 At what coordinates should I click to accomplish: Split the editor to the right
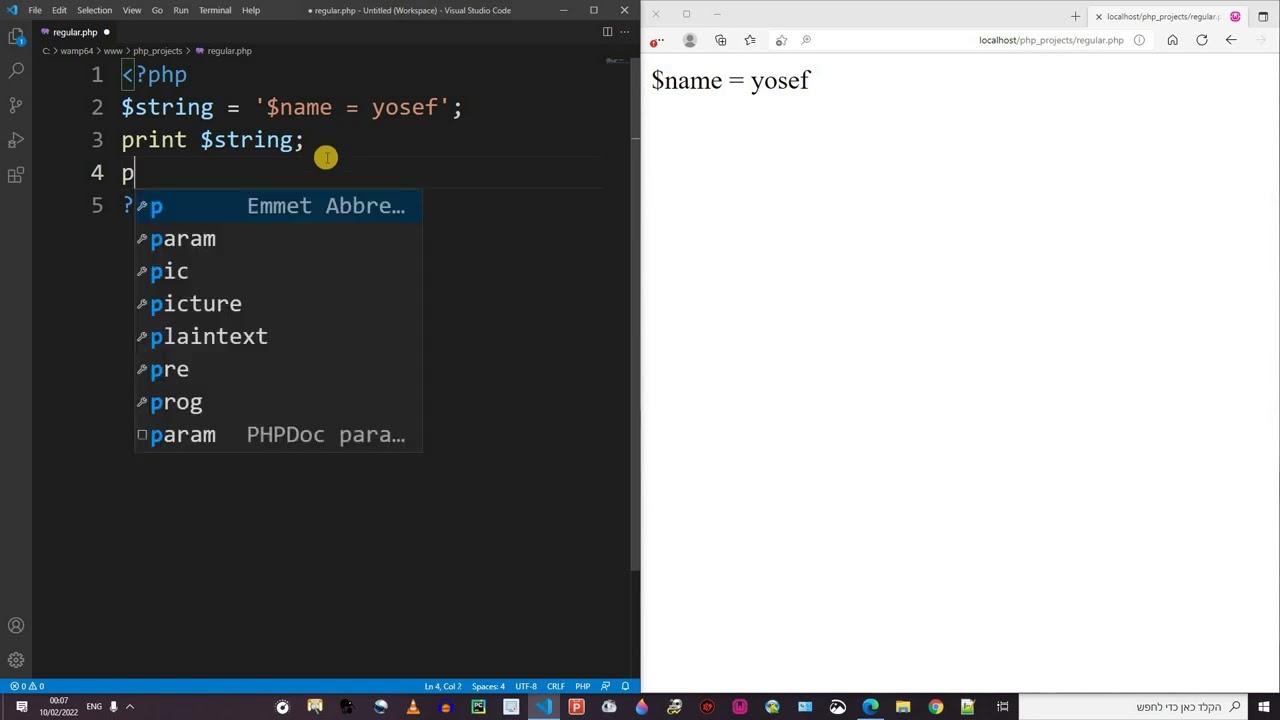(x=607, y=32)
